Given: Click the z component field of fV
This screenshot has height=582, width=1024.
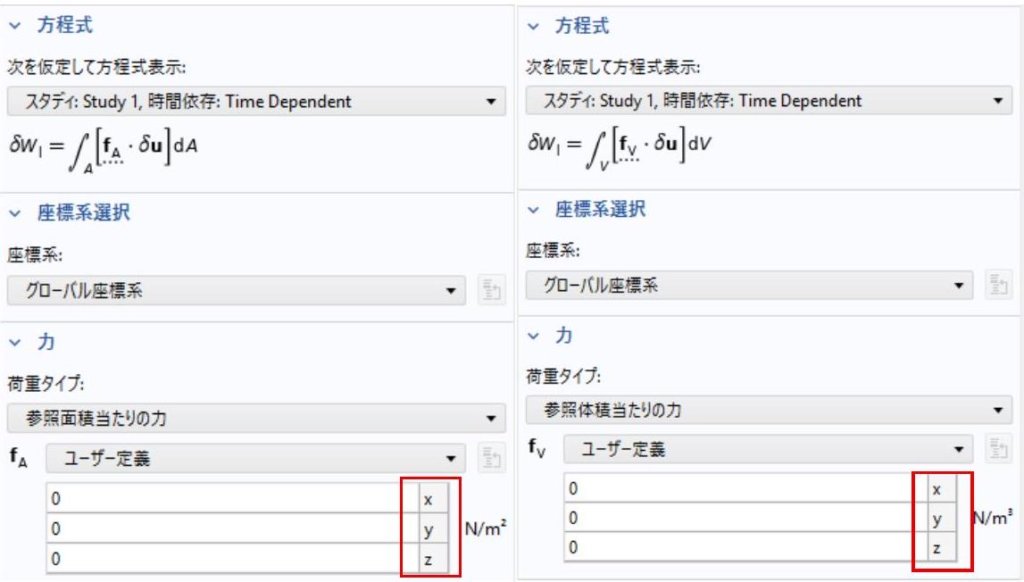Looking at the screenshot, I should pyautogui.click(x=738, y=548).
